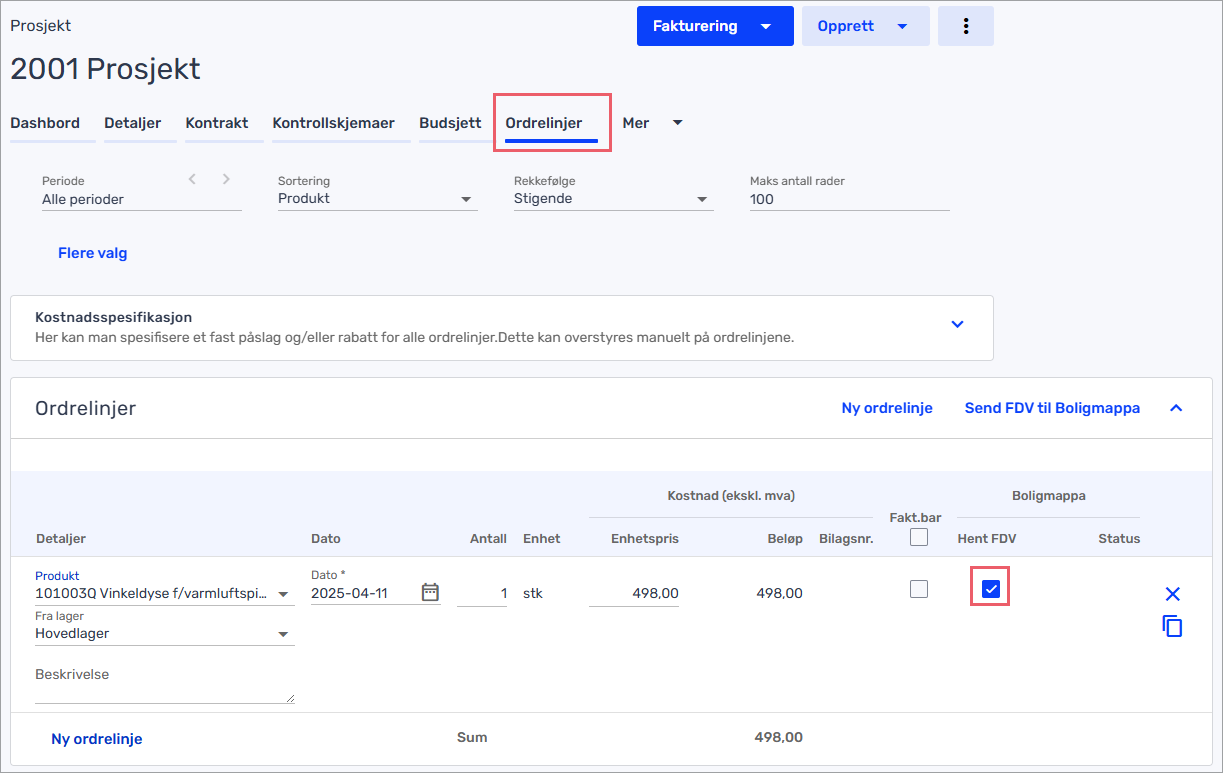
Task: Click the Periode field showing Alle perioder
Action: pos(142,199)
